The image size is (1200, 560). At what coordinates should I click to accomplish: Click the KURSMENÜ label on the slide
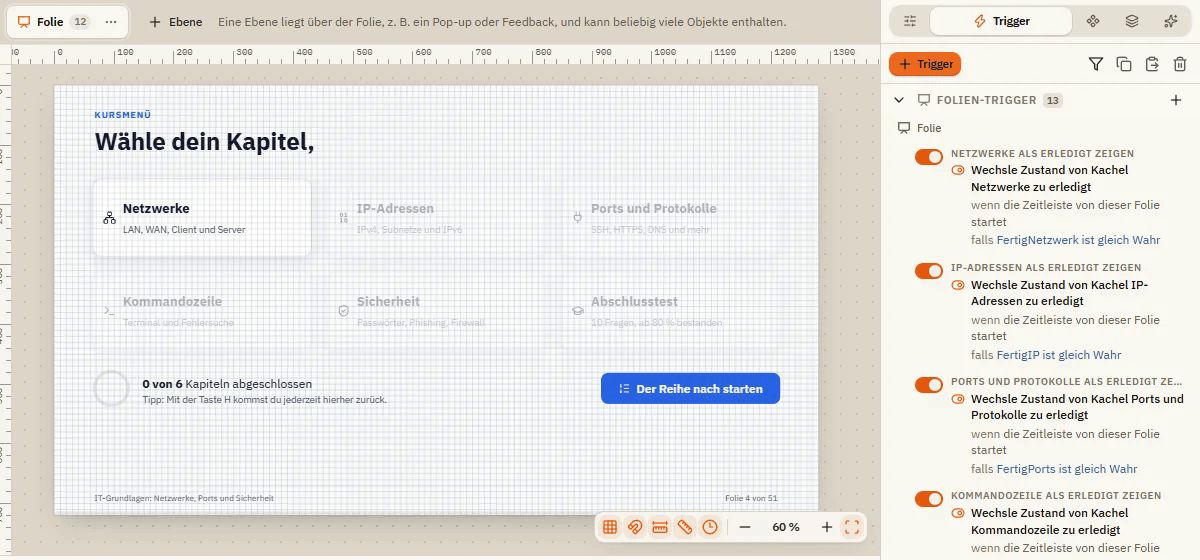point(123,115)
